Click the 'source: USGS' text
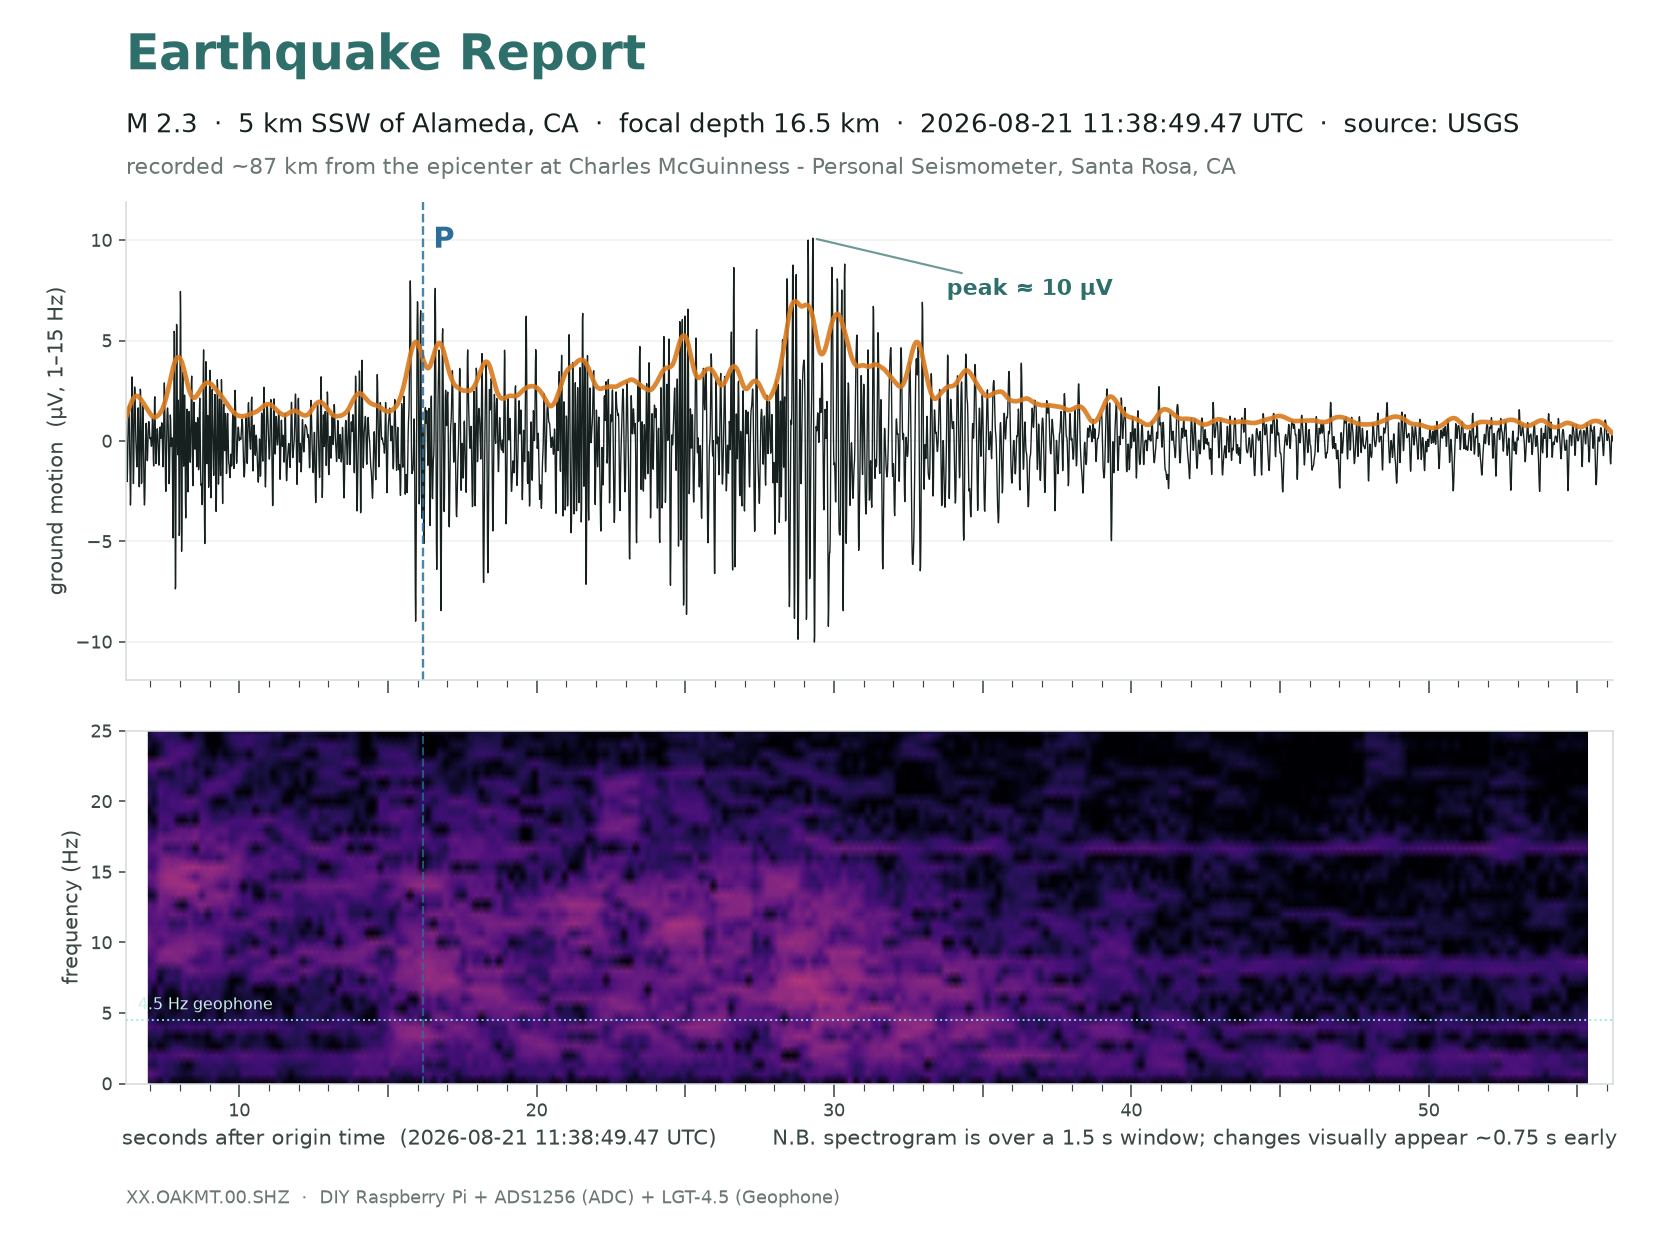 click(1431, 124)
